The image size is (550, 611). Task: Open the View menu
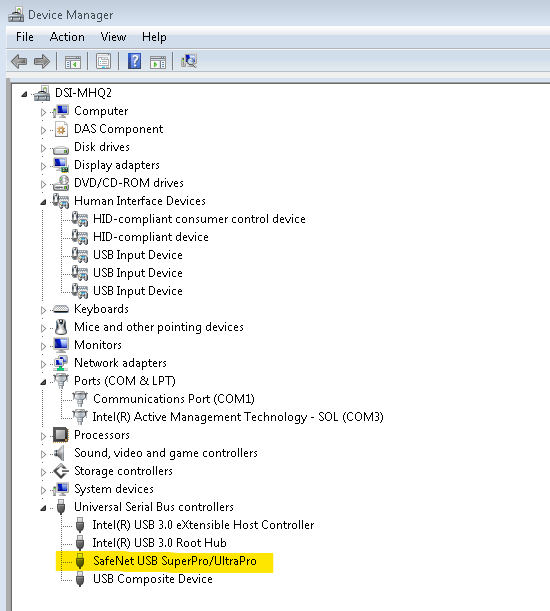113,37
